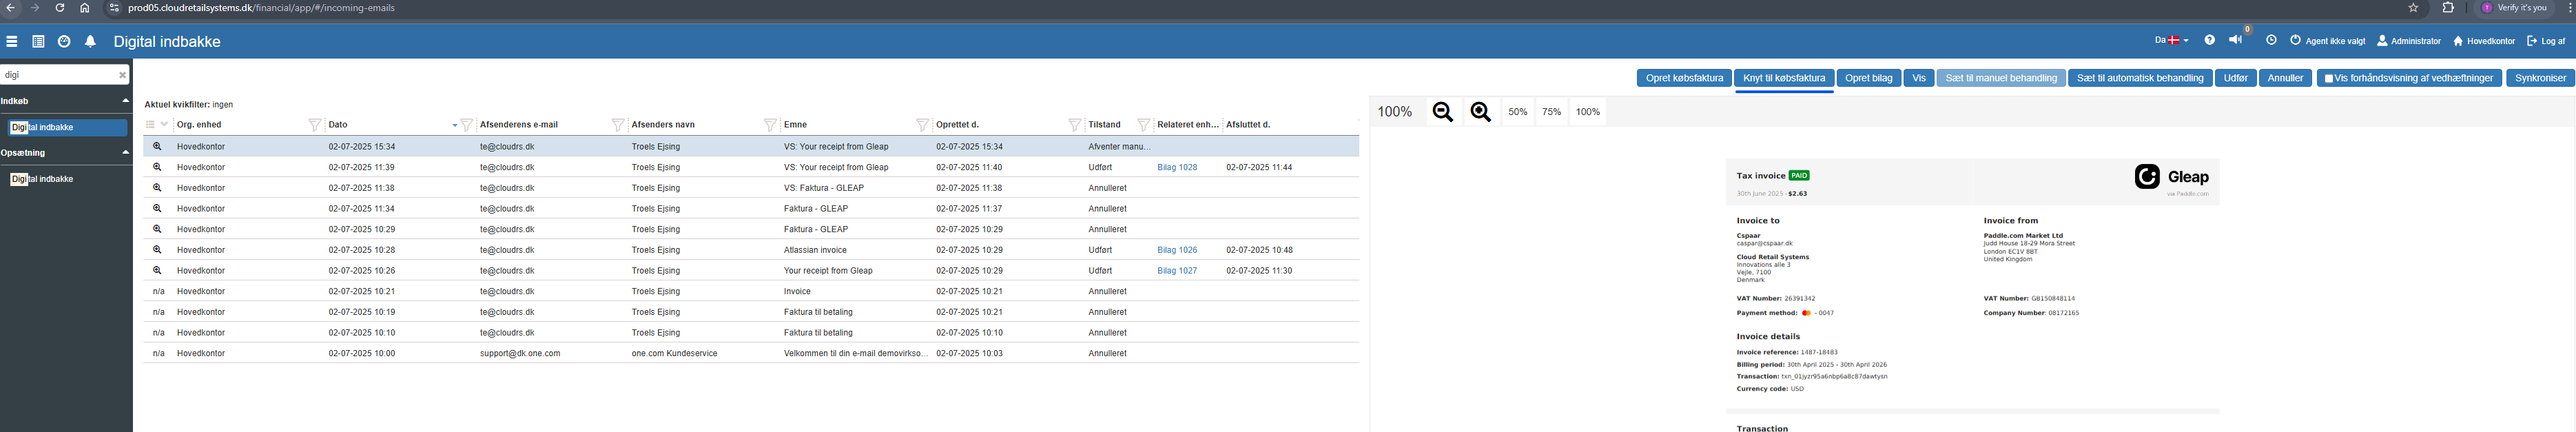Viewport: 2576px width, 432px height.
Task: Open filter on Afsenderens e-mail column
Action: click(x=618, y=125)
